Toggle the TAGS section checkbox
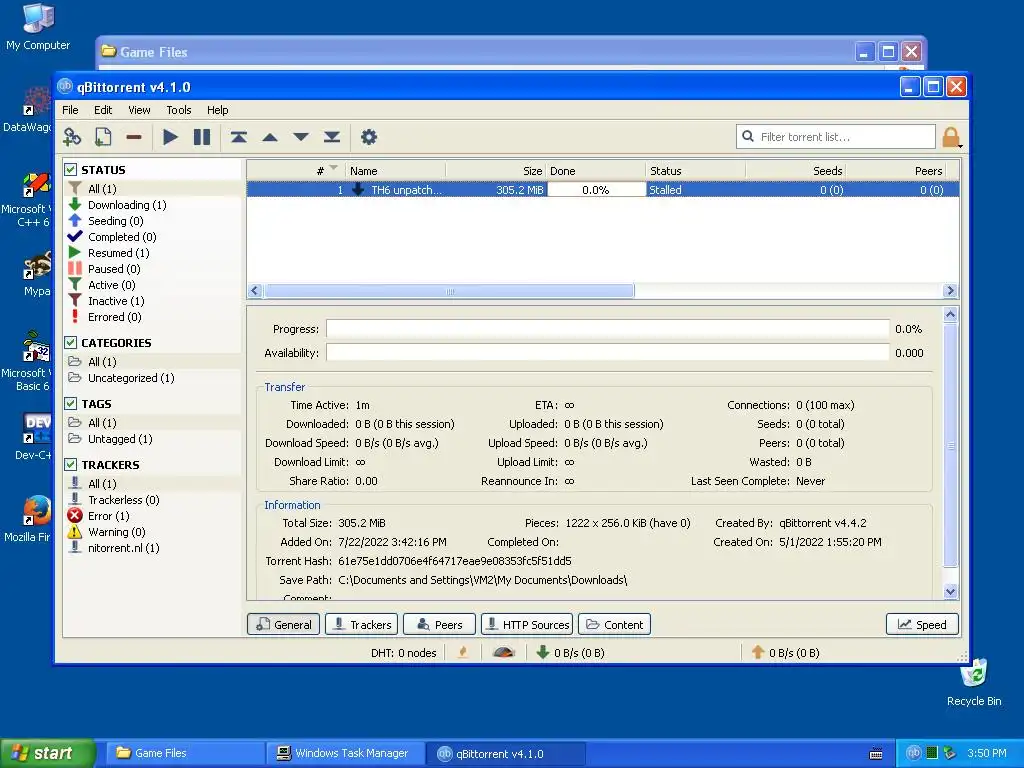The image size is (1024, 768). tap(71, 404)
